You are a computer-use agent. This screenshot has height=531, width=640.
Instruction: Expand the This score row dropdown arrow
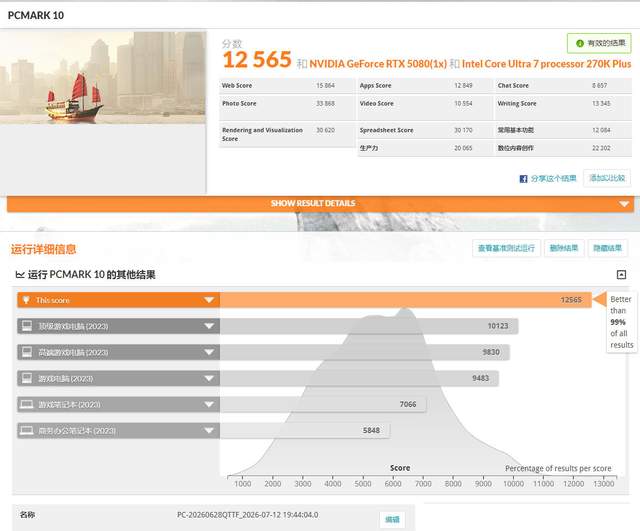(x=209, y=300)
